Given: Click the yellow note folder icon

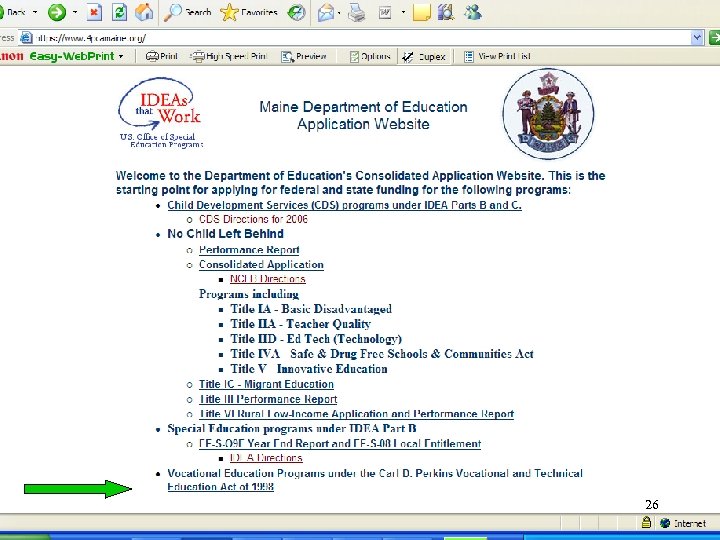Looking at the screenshot, I should point(422,12).
